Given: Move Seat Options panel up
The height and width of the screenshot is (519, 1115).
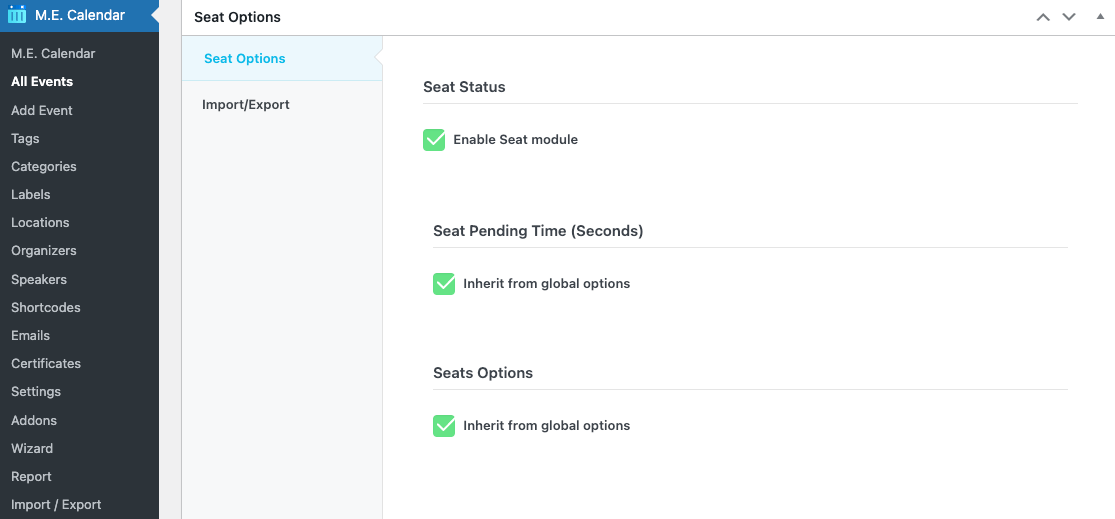Looking at the screenshot, I should coord(1043,17).
